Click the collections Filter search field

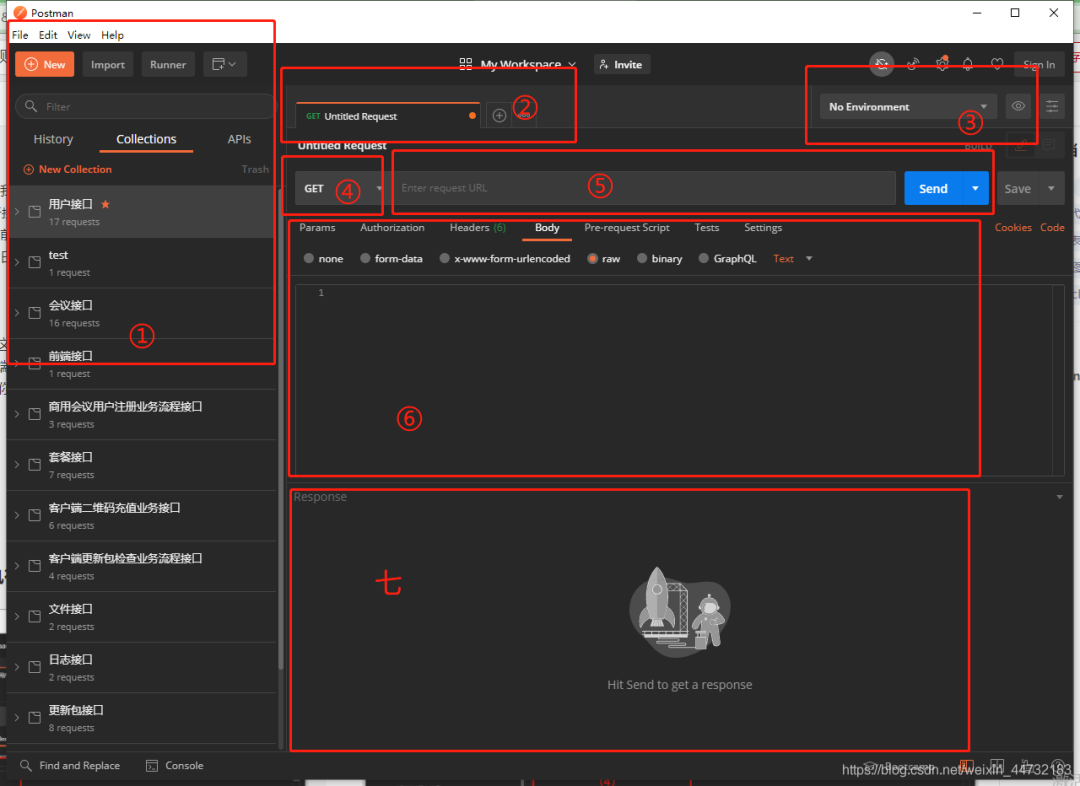pyautogui.click(x=145, y=106)
